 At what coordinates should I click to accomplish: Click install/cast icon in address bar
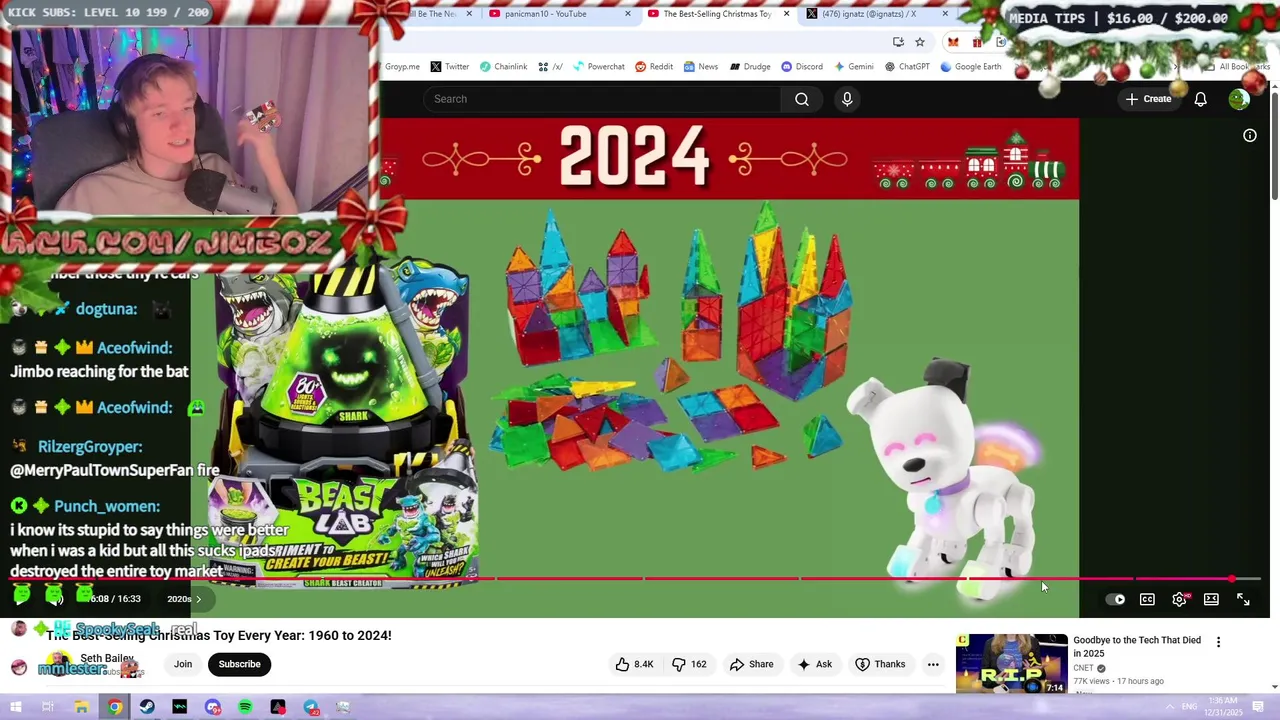pos(898,42)
